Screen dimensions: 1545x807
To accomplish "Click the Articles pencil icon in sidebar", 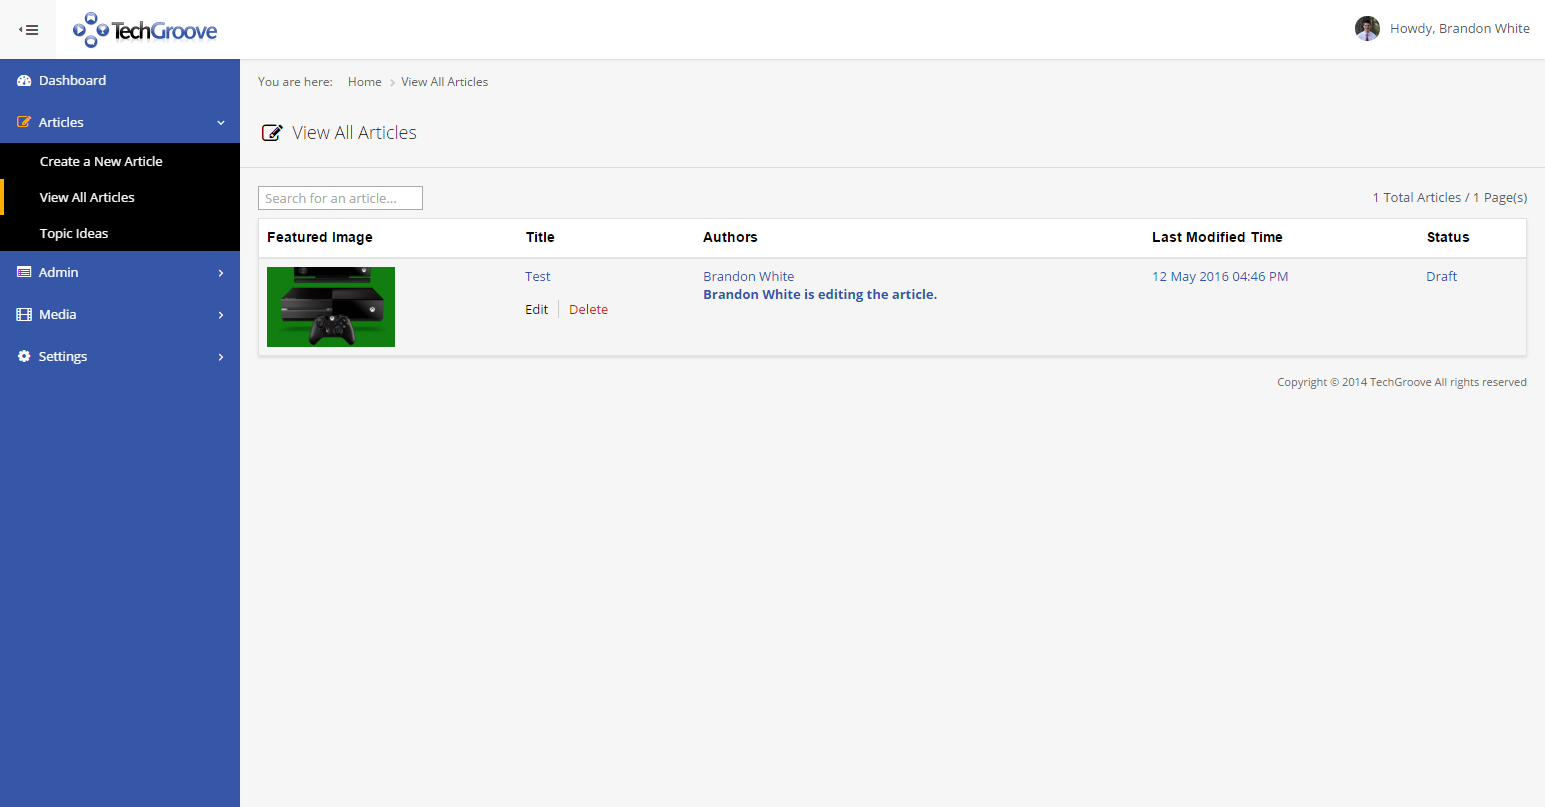I will tap(24, 123).
